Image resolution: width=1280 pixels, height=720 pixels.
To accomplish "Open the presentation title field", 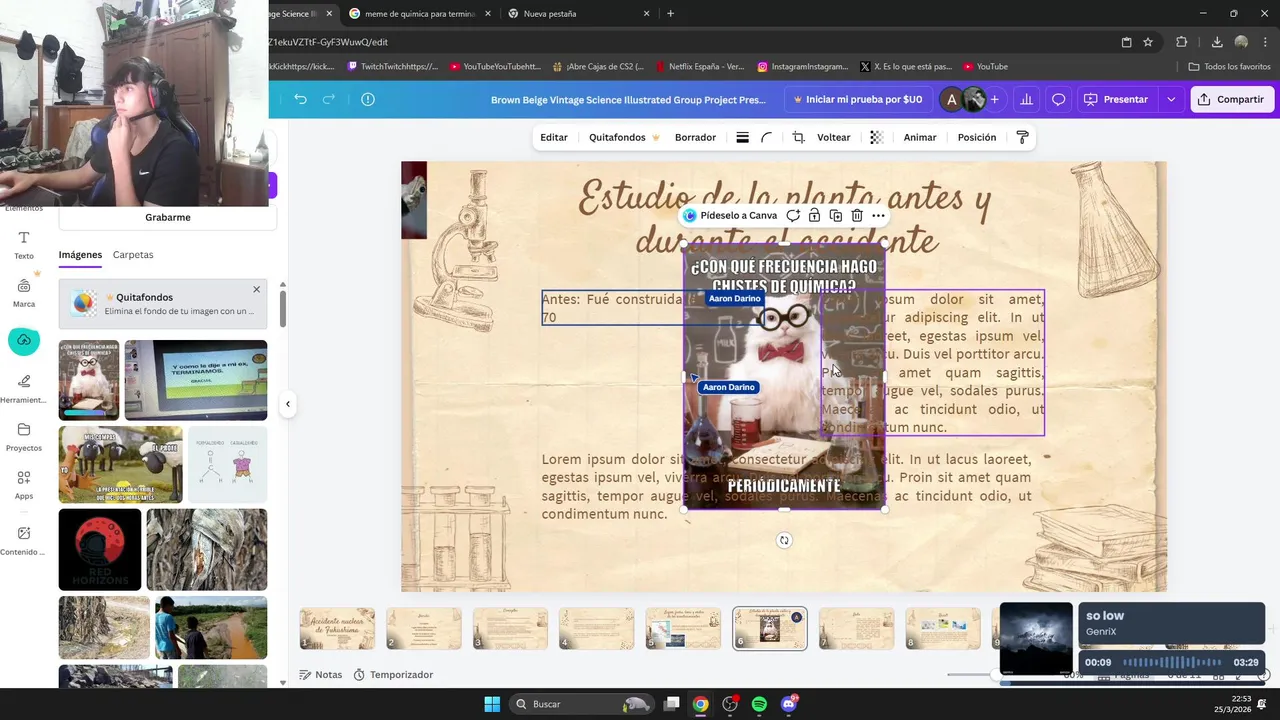I will (628, 100).
